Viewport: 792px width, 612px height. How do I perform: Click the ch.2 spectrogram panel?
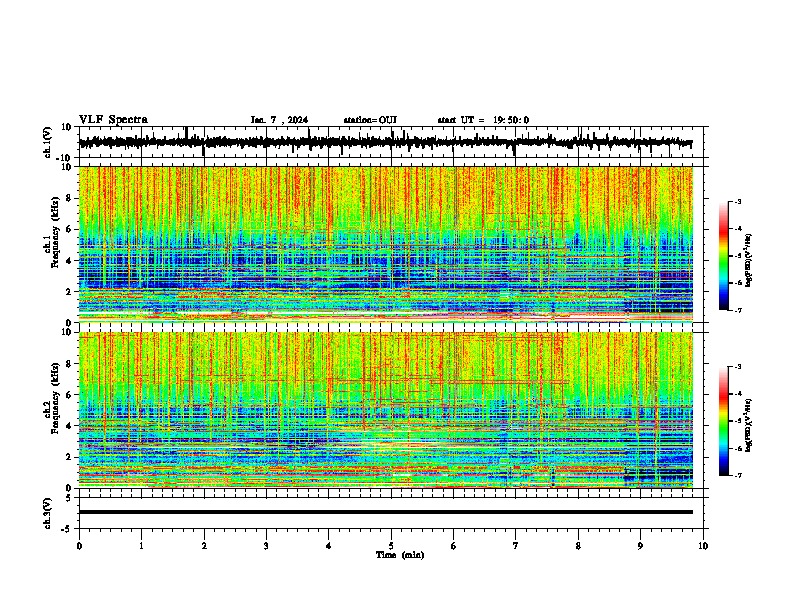point(386,410)
